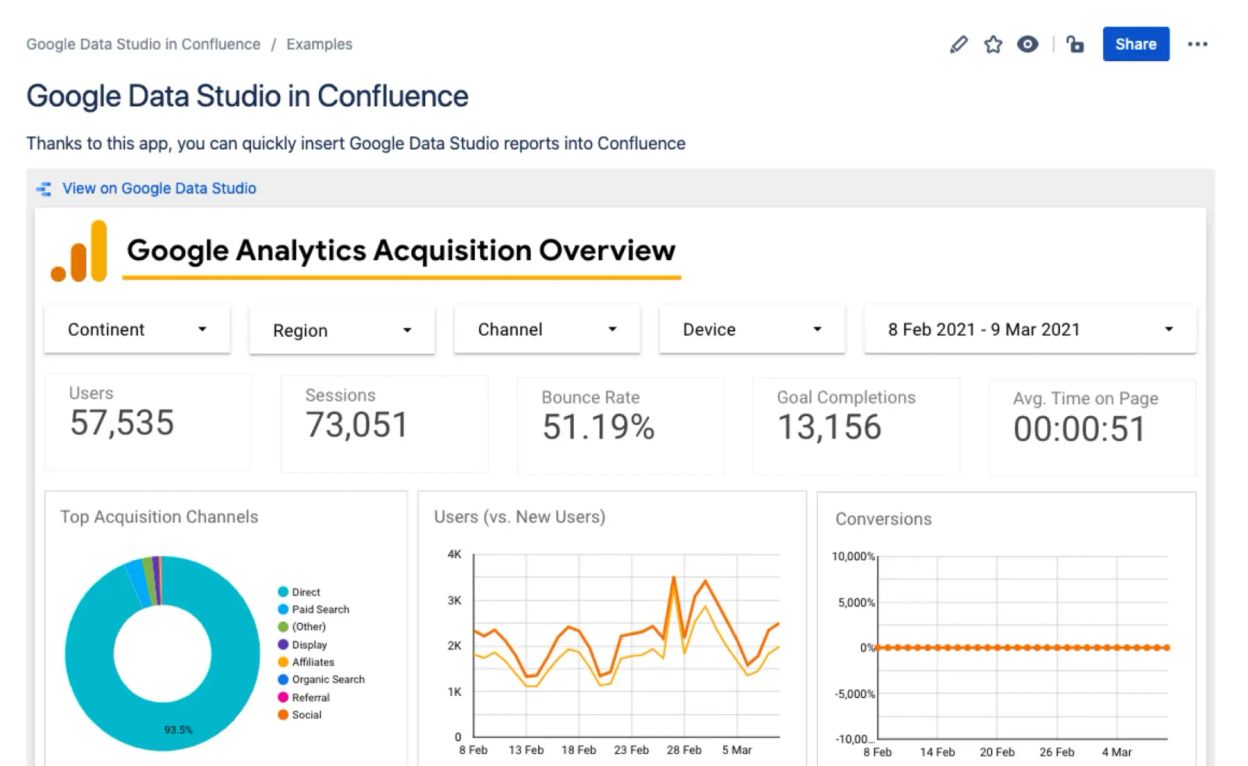Open the more actions ellipsis menu

pyautogui.click(x=1198, y=44)
